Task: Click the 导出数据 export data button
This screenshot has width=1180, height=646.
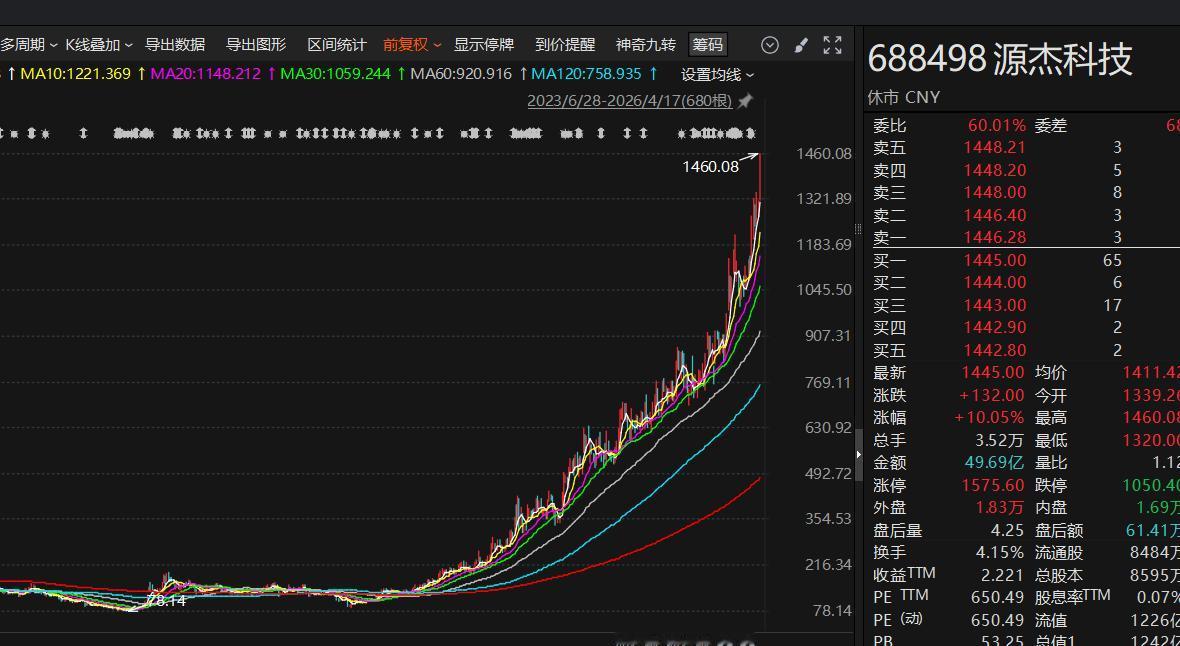Action: [175, 44]
